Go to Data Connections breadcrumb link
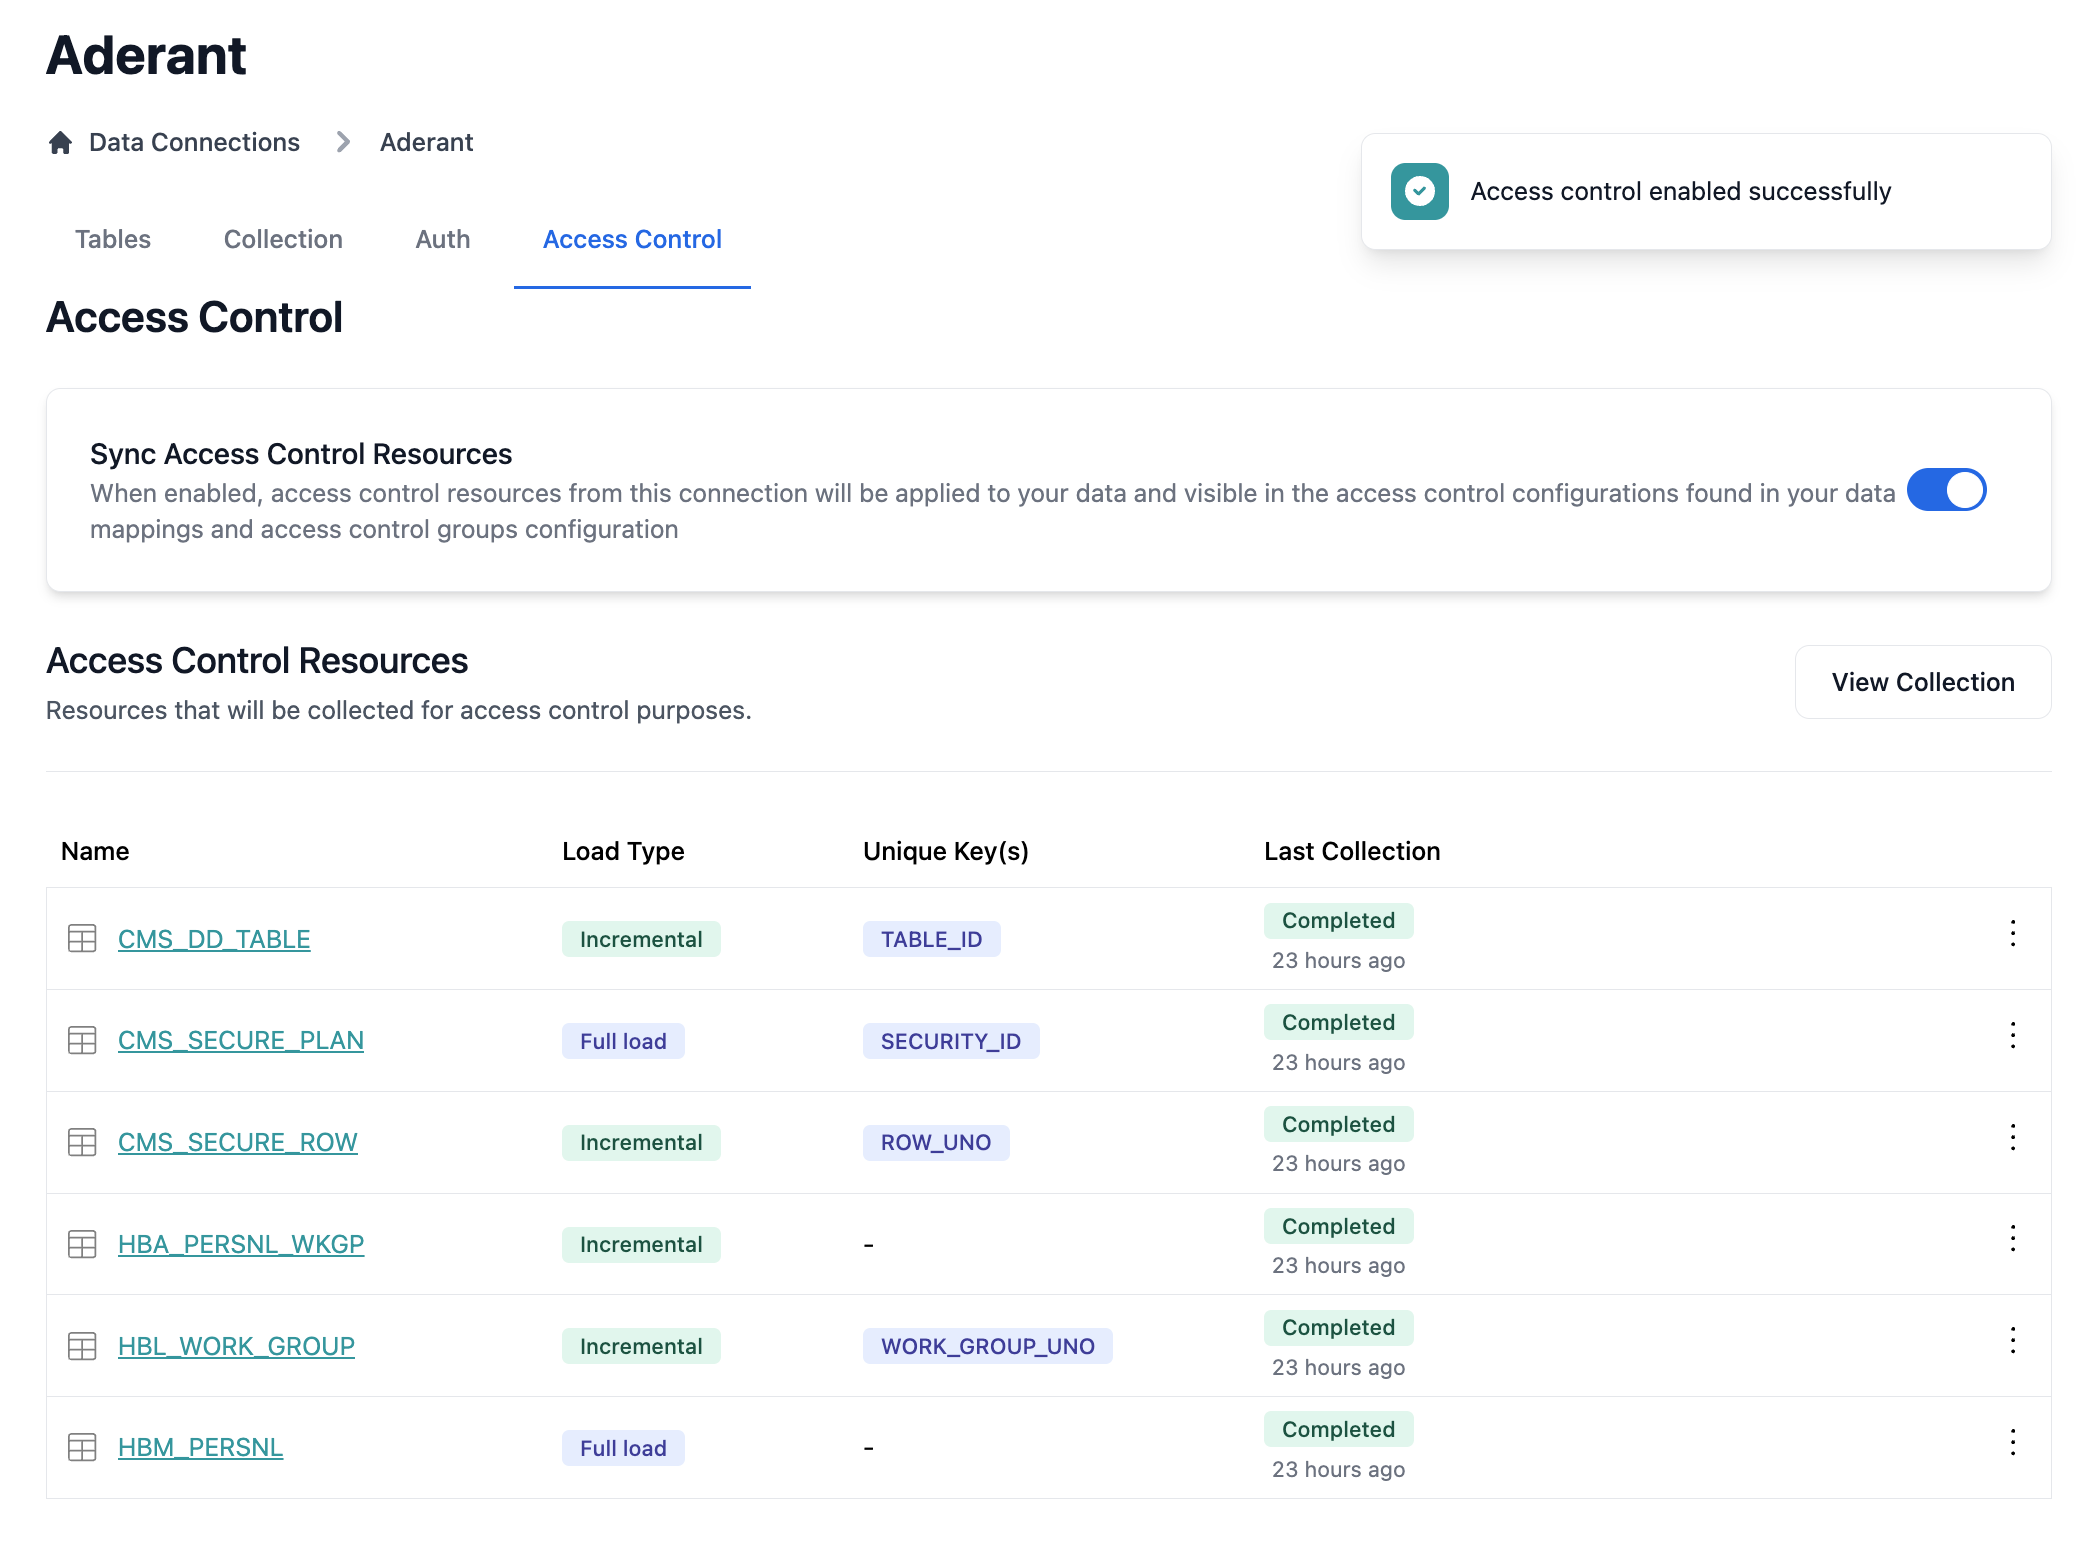This screenshot has width=2092, height=1566. coord(194,143)
